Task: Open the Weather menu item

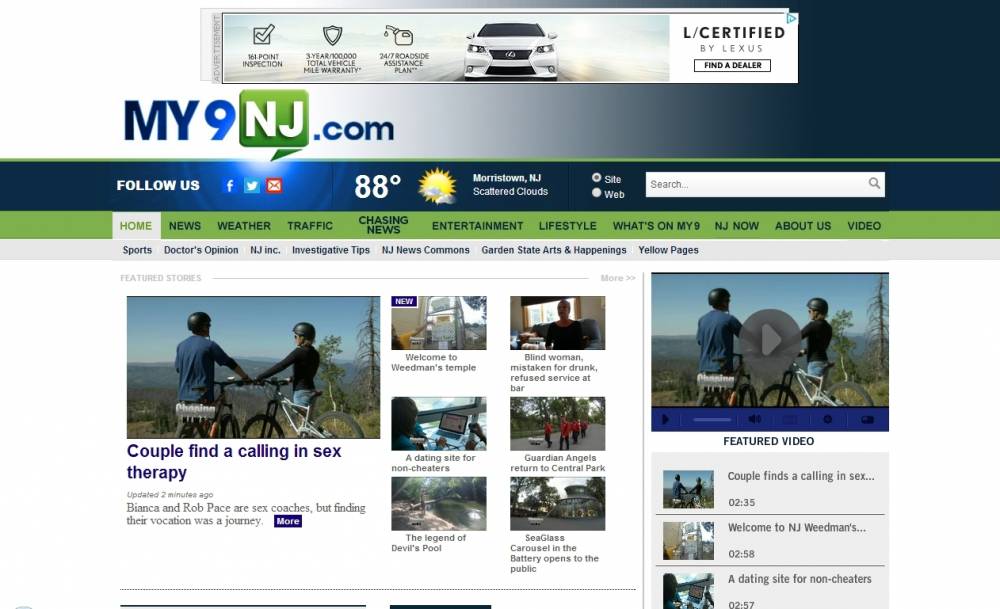Action: click(x=244, y=226)
